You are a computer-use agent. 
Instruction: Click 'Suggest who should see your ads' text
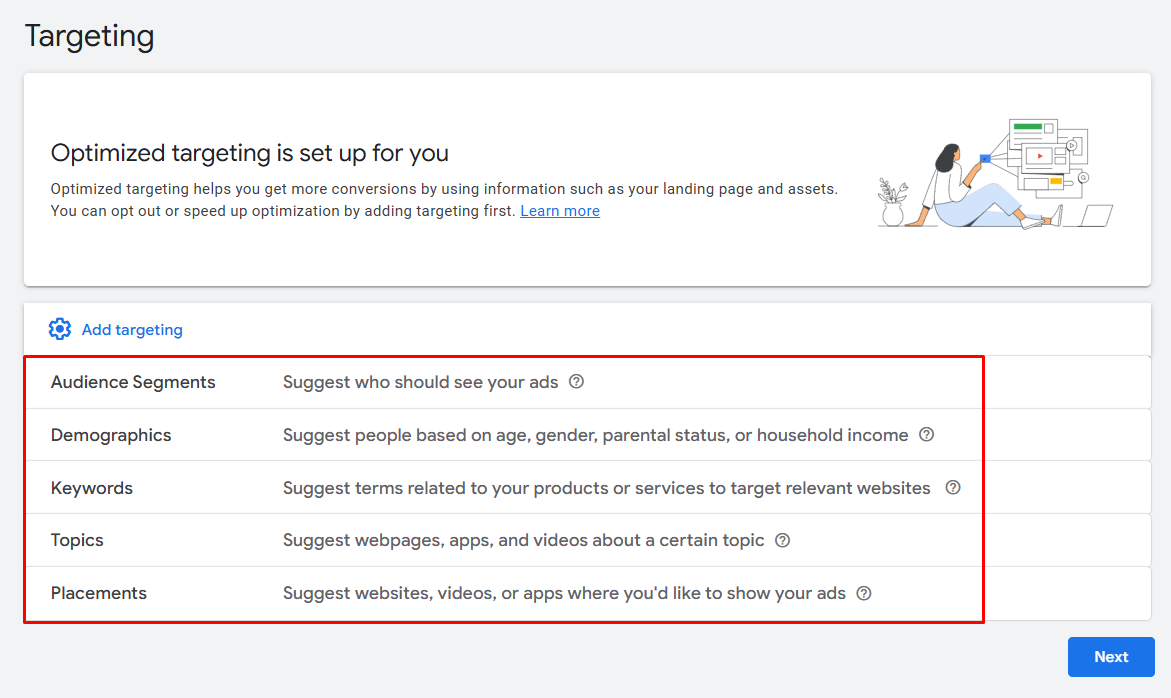pyautogui.click(x=420, y=382)
